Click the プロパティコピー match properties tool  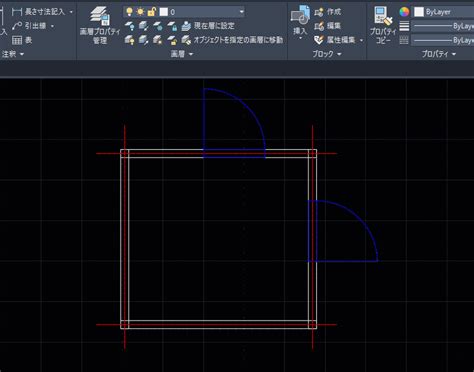tap(383, 25)
